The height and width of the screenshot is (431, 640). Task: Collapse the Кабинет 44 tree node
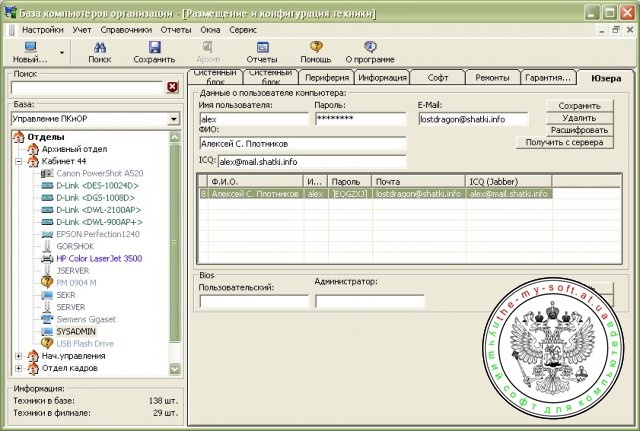point(20,162)
